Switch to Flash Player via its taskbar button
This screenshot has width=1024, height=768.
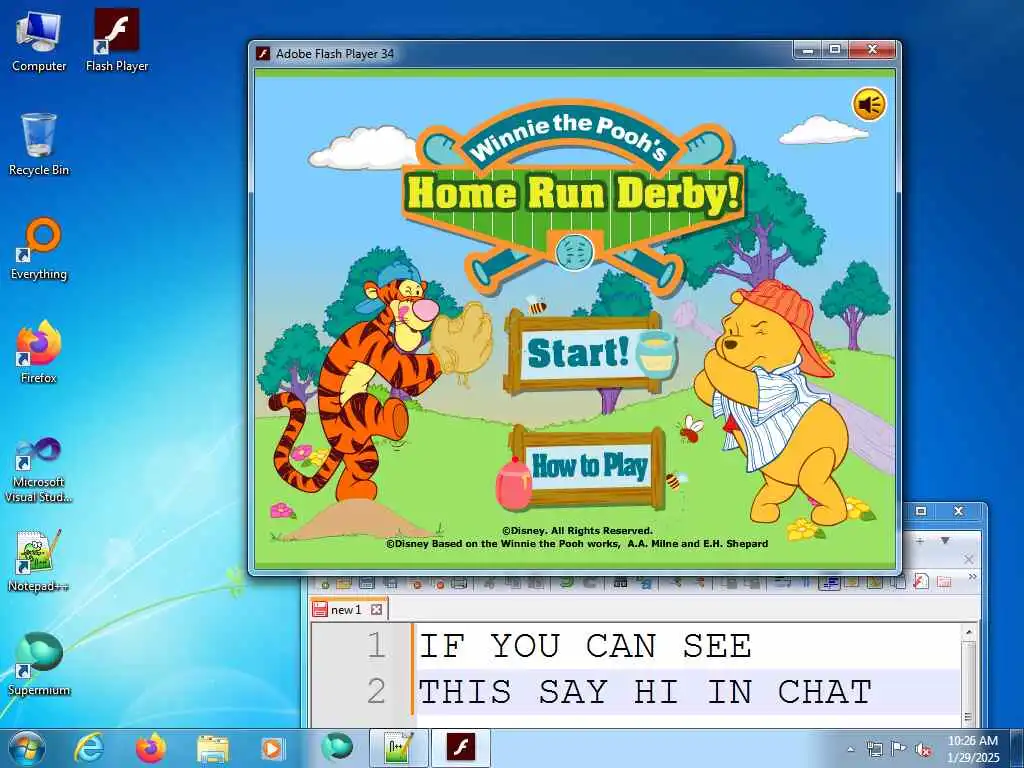click(x=460, y=748)
